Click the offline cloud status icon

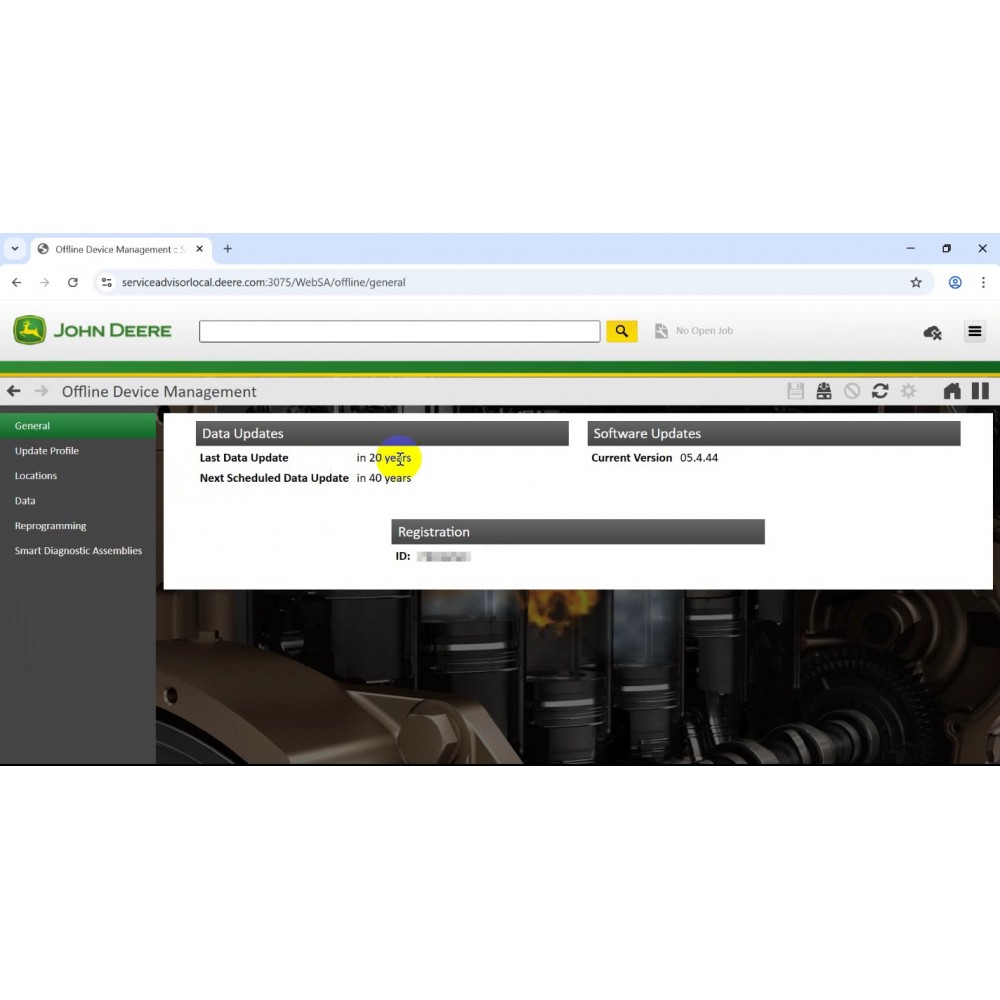click(932, 332)
